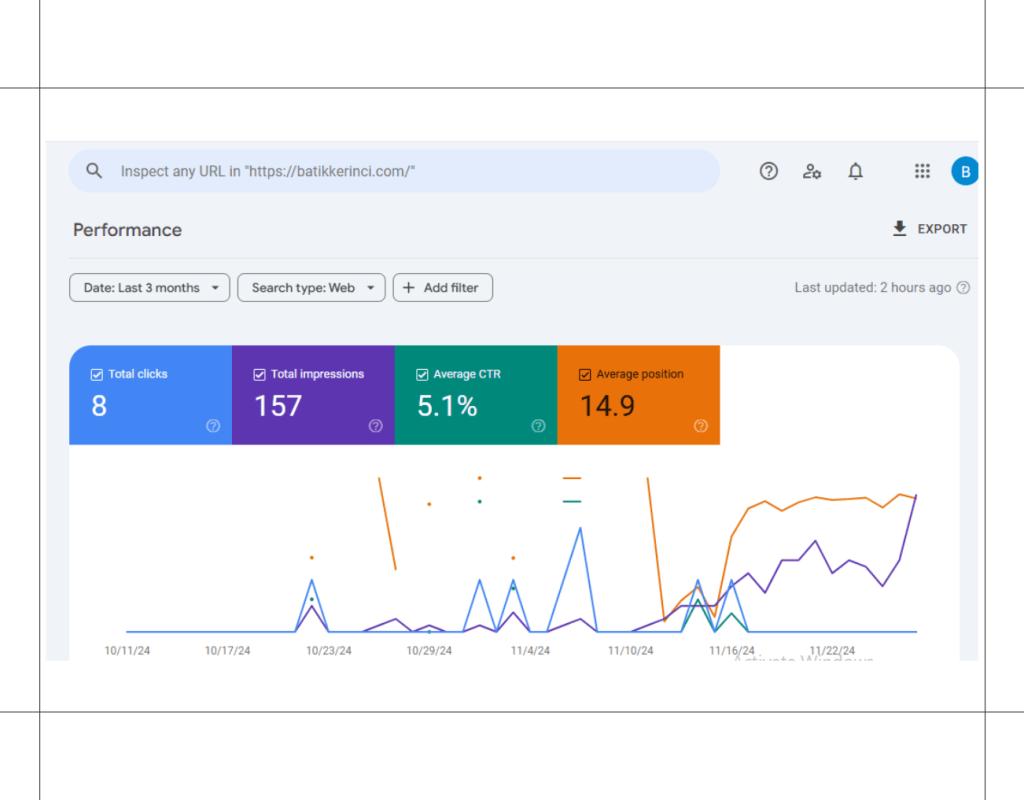Screen dimensions: 1024x800
Task: Toggle the Average position checkbox
Action: pos(585,375)
